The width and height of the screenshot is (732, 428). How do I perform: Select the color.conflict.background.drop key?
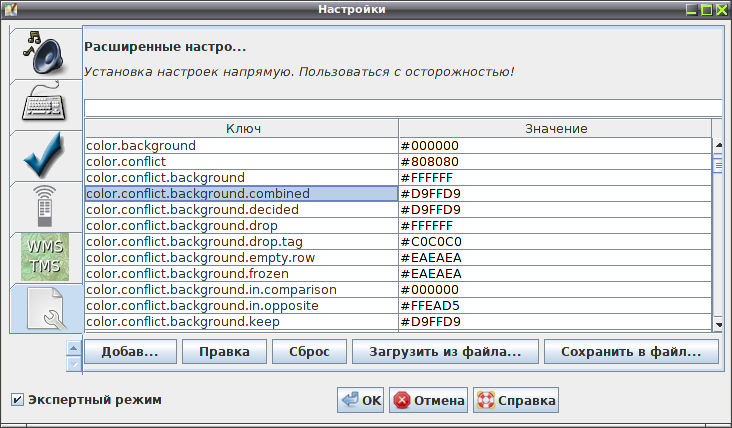click(x=241, y=225)
